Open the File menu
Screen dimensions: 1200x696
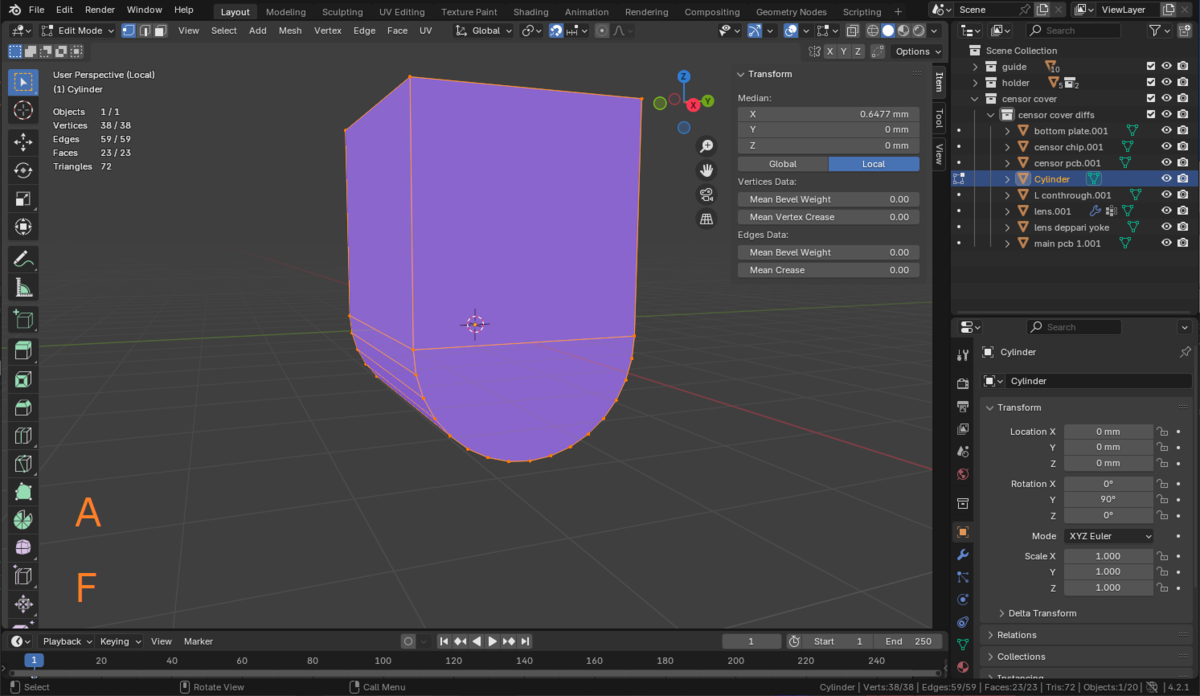pos(36,10)
